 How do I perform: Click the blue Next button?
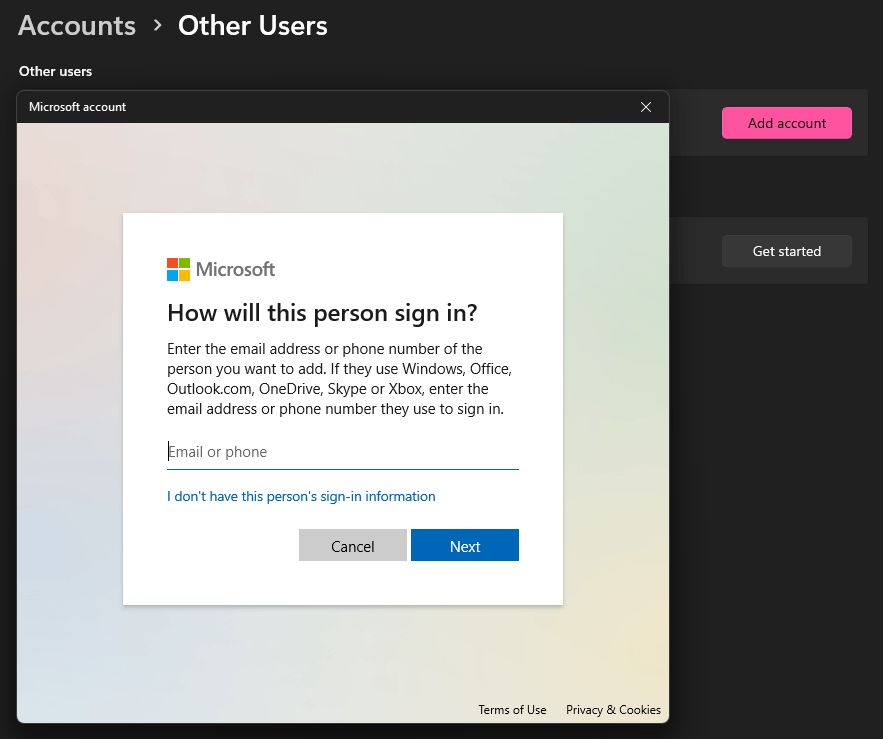coord(465,545)
